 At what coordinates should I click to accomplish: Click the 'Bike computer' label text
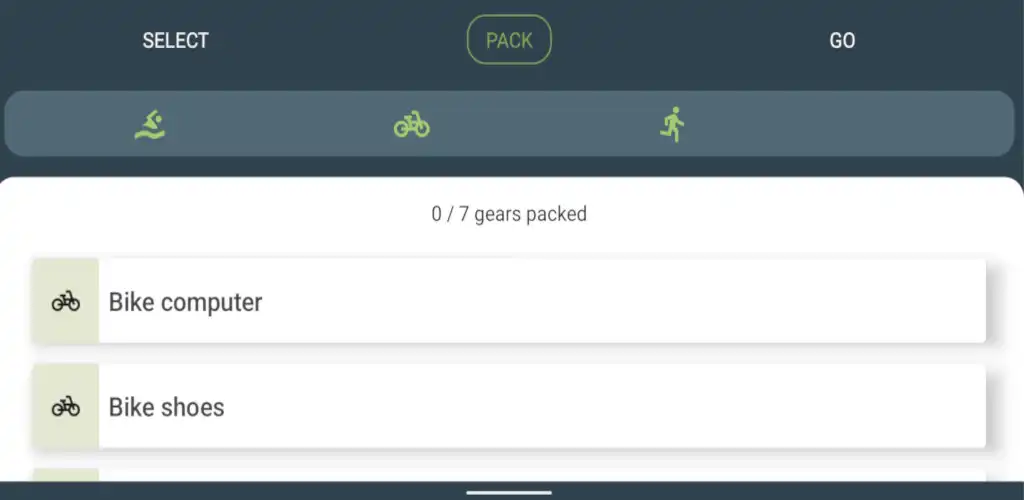(185, 302)
